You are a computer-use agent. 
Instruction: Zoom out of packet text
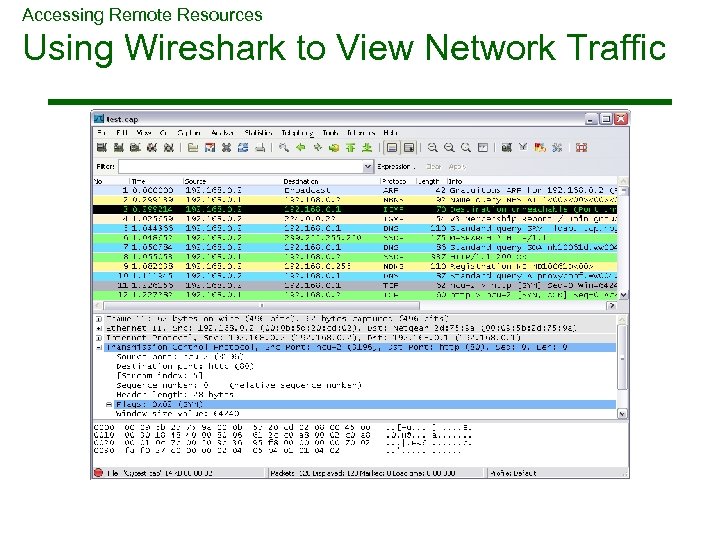point(449,147)
